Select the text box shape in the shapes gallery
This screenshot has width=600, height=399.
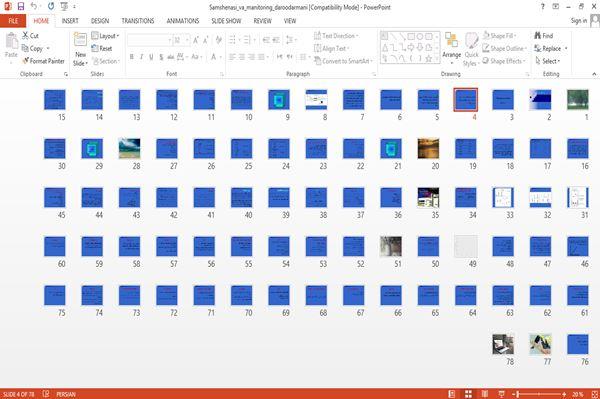pyautogui.click(x=385, y=36)
